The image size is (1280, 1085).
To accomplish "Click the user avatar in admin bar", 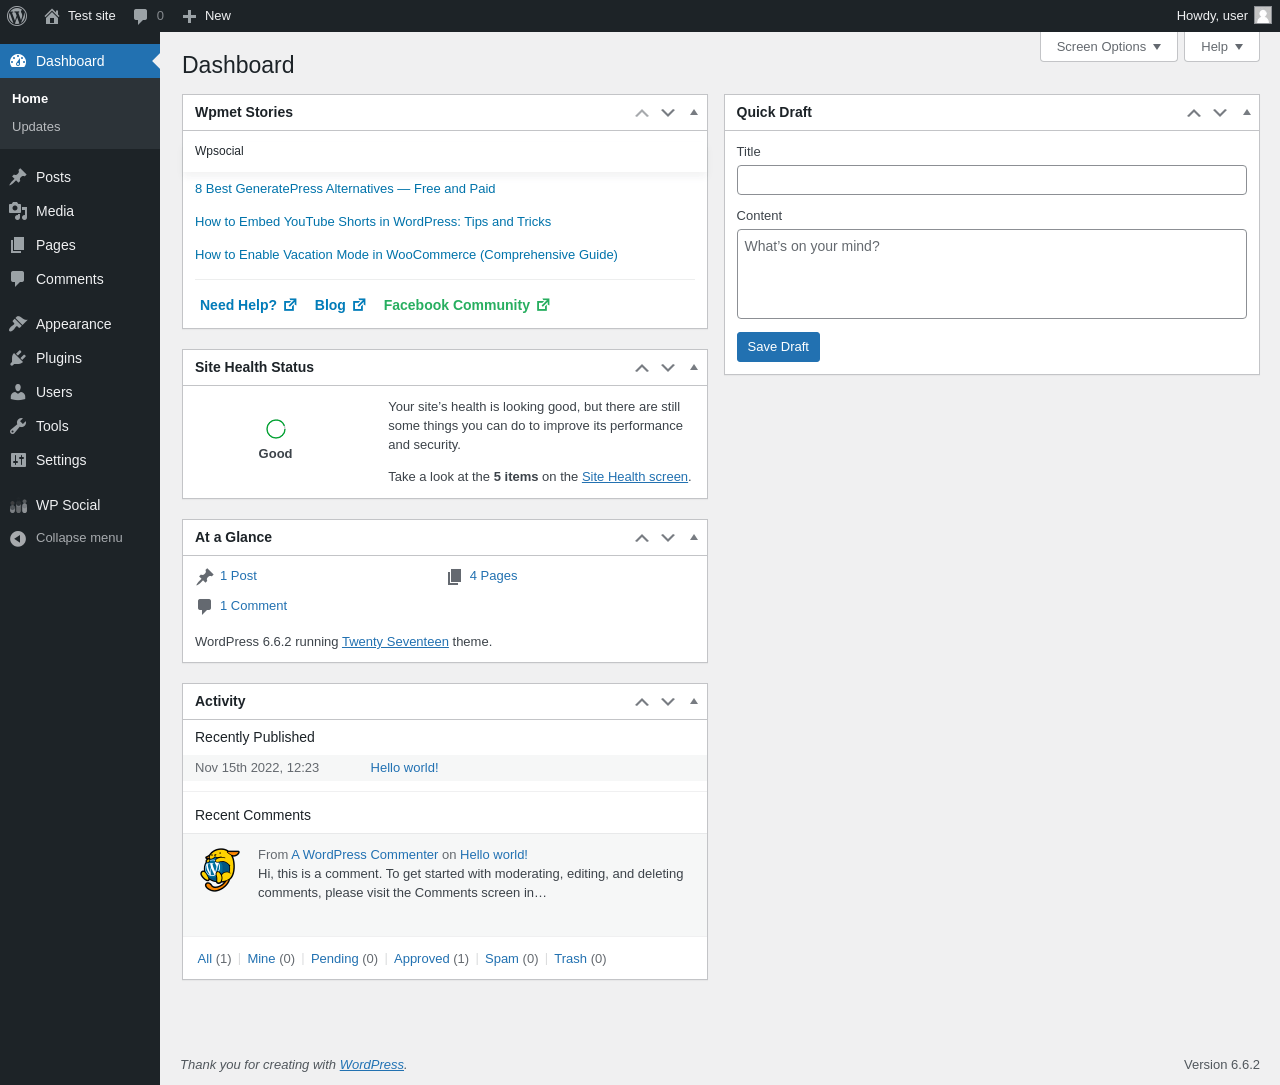I will (1263, 15).
